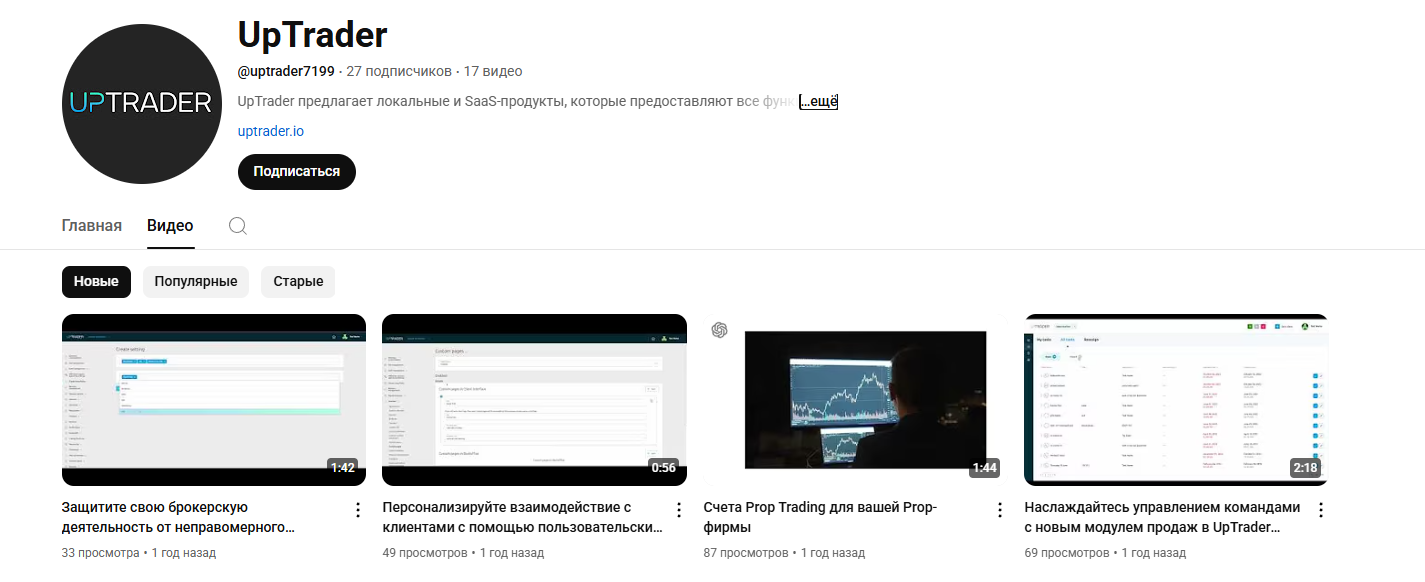Click "49 просмотров" metadata text
The image size is (1425, 582).
425,552
